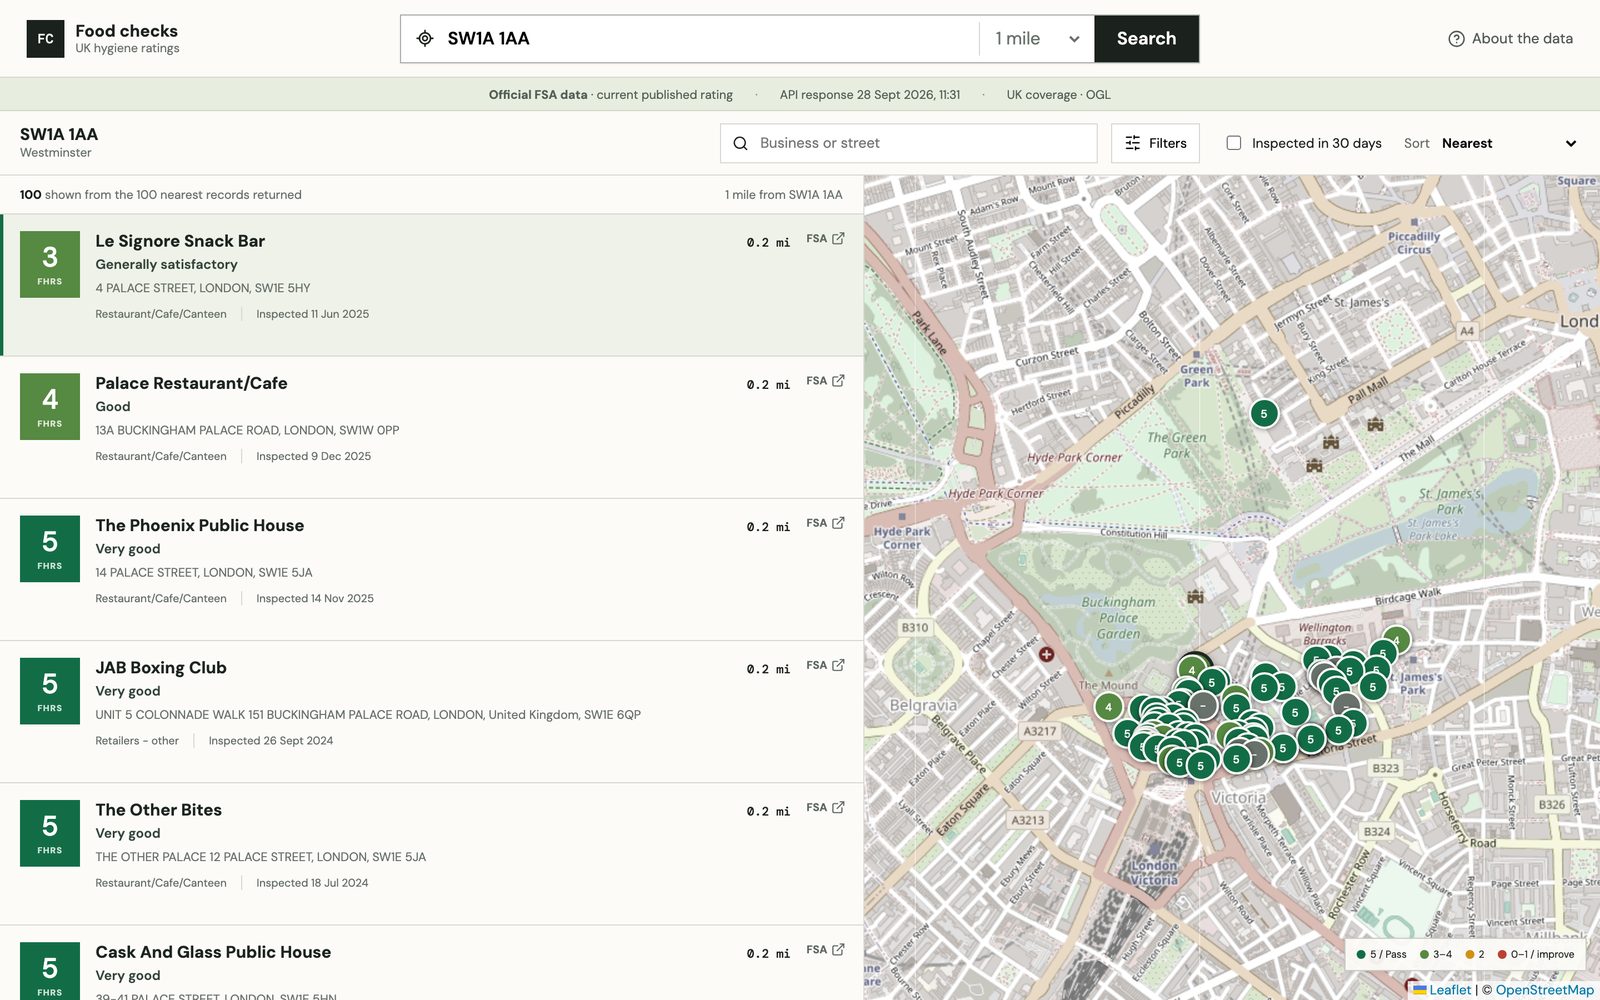Click the green 5 / Pass legend dot
The height and width of the screenshot is (1000, 1600).
tap(1361, 954)
